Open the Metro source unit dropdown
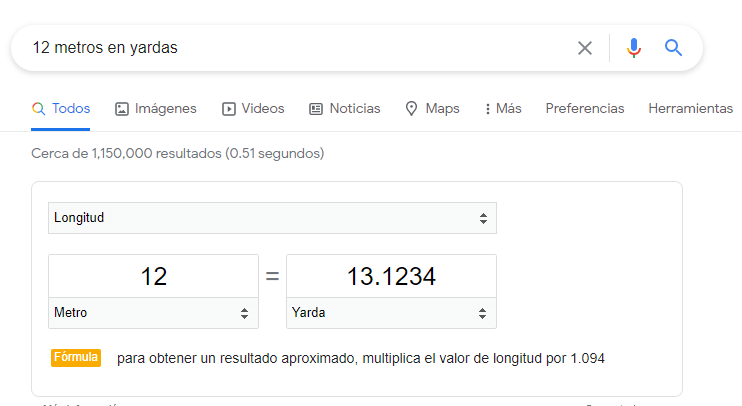This screenshot has width=742, height=406. [x=153, y=313]
